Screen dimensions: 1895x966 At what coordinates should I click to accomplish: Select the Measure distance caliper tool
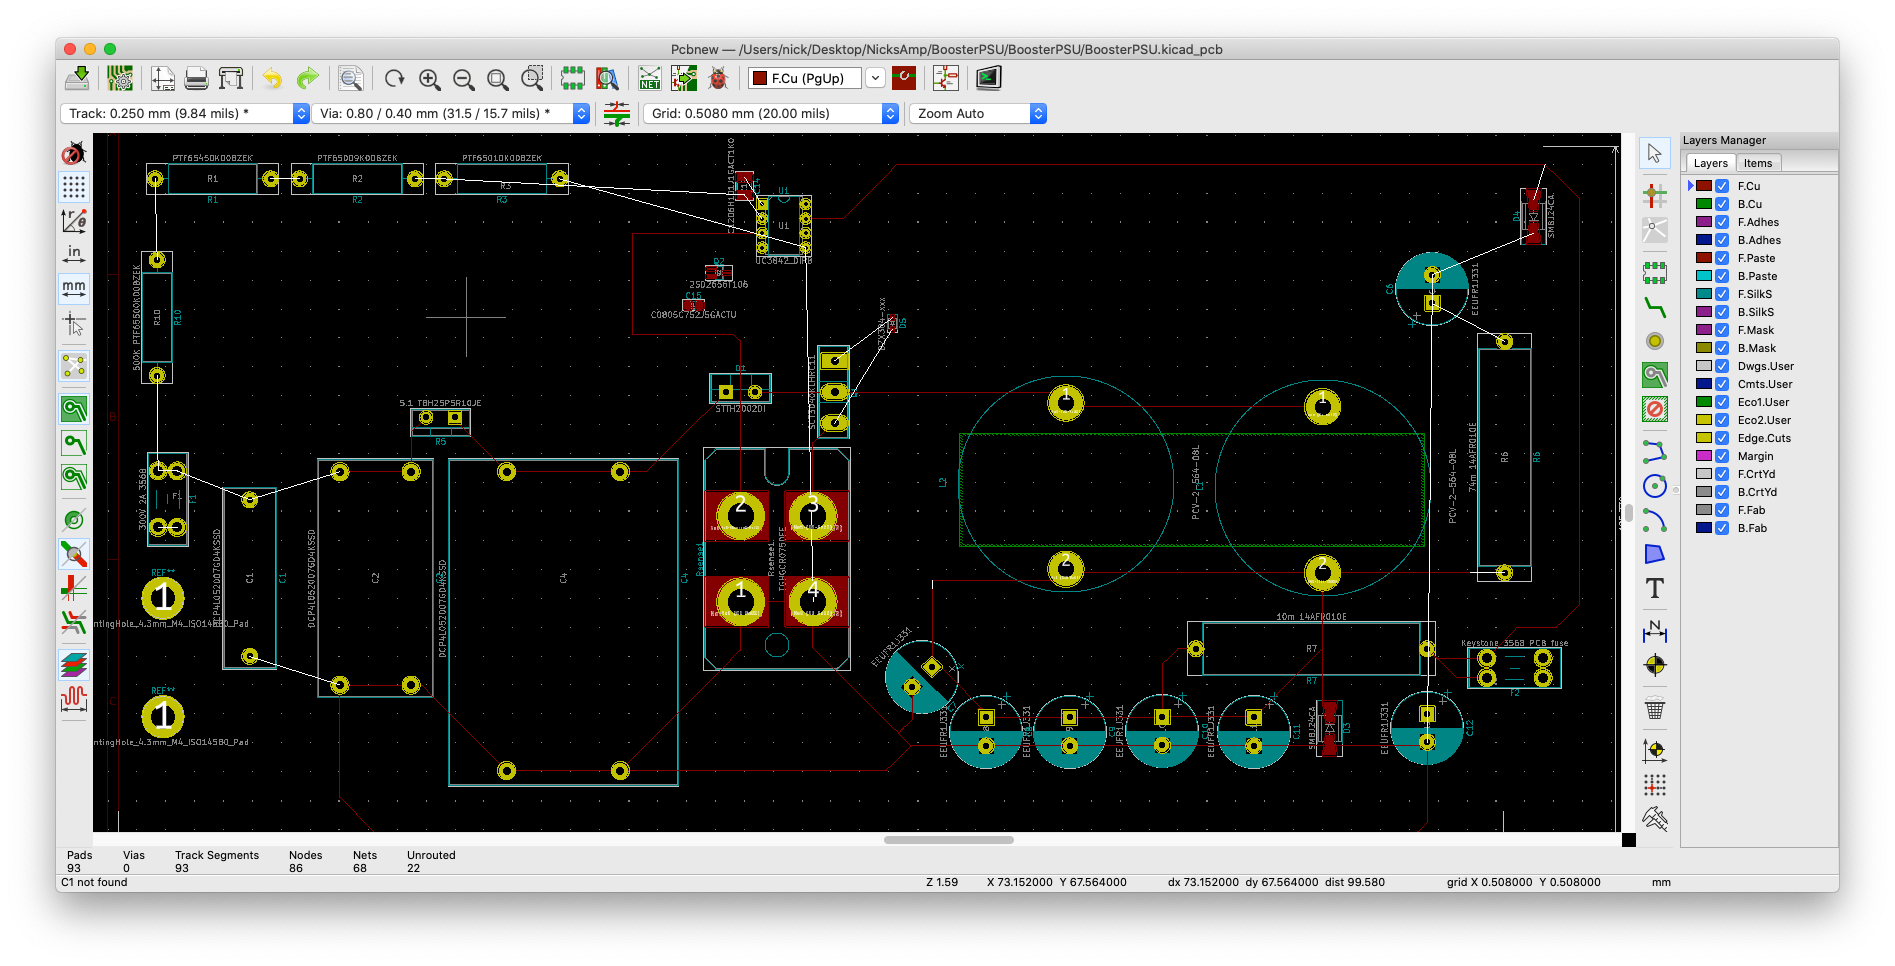[x=1655, y=820]
